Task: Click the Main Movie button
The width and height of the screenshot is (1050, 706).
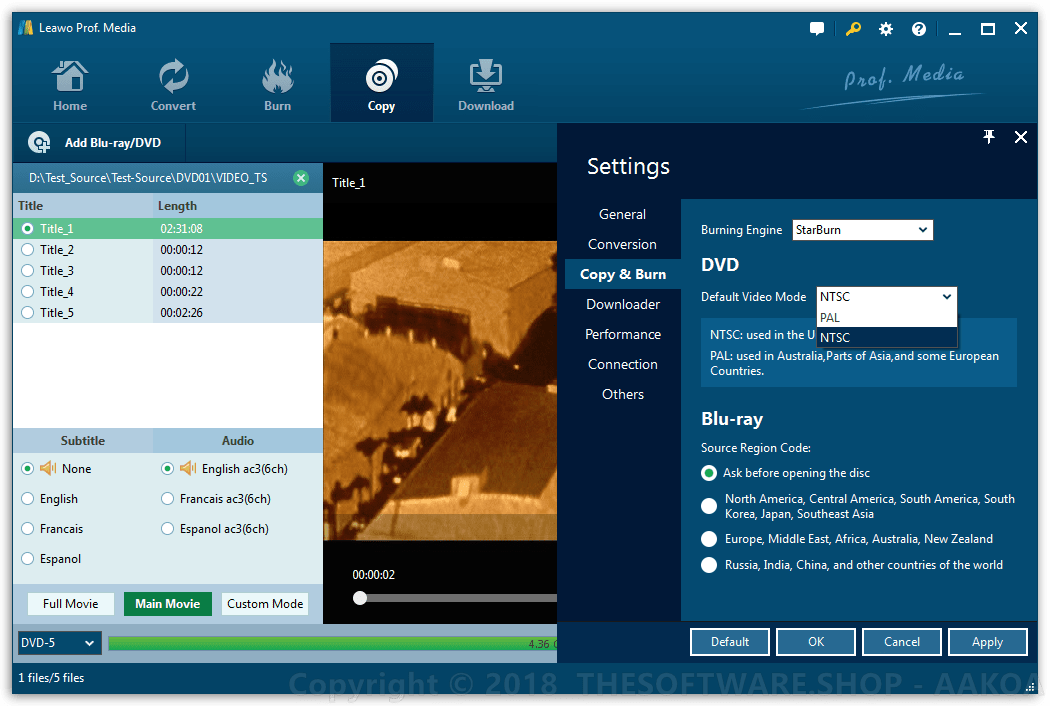Action: (x=167, y=604)
